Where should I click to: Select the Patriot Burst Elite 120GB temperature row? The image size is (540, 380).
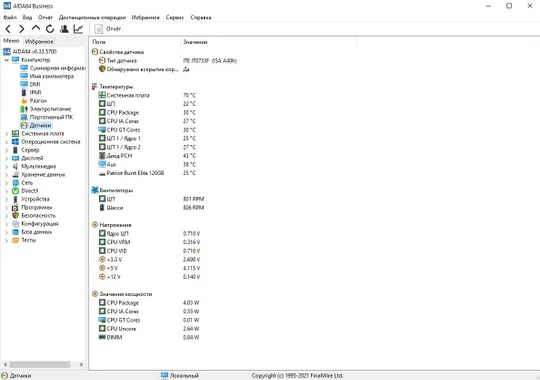pos(147,173)
